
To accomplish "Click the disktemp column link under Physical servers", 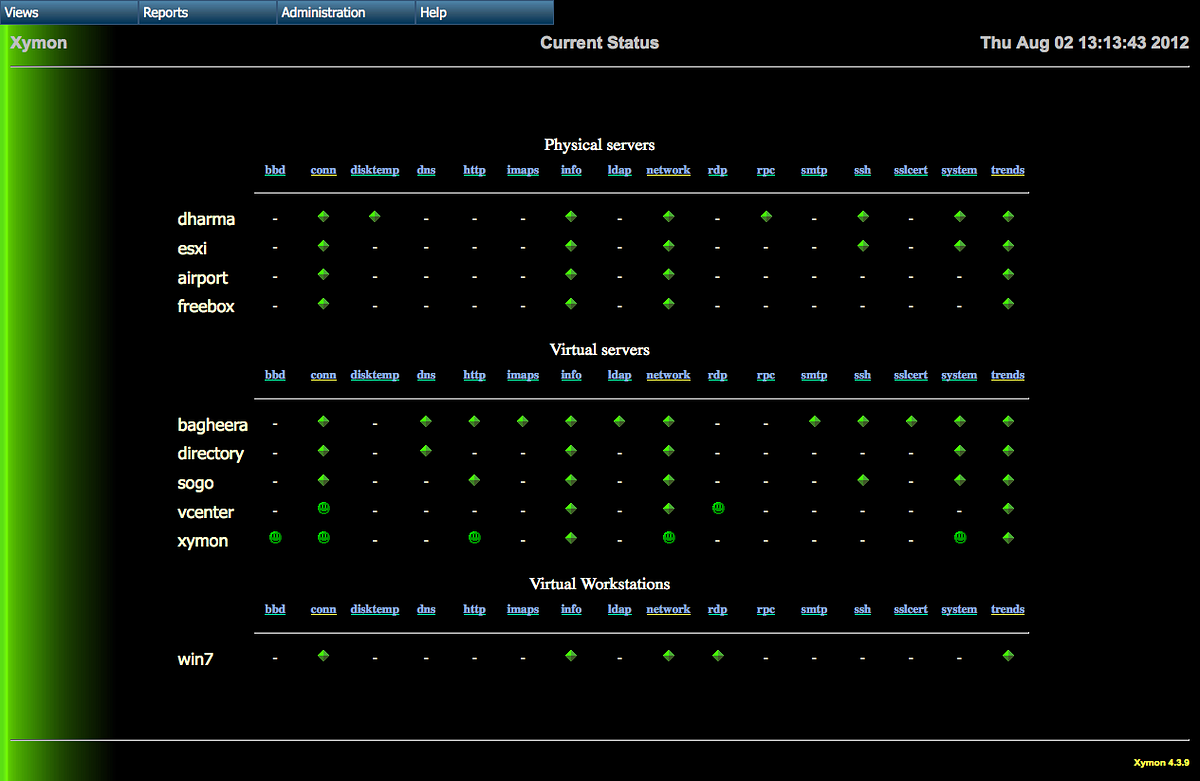I will pos(375,170).
